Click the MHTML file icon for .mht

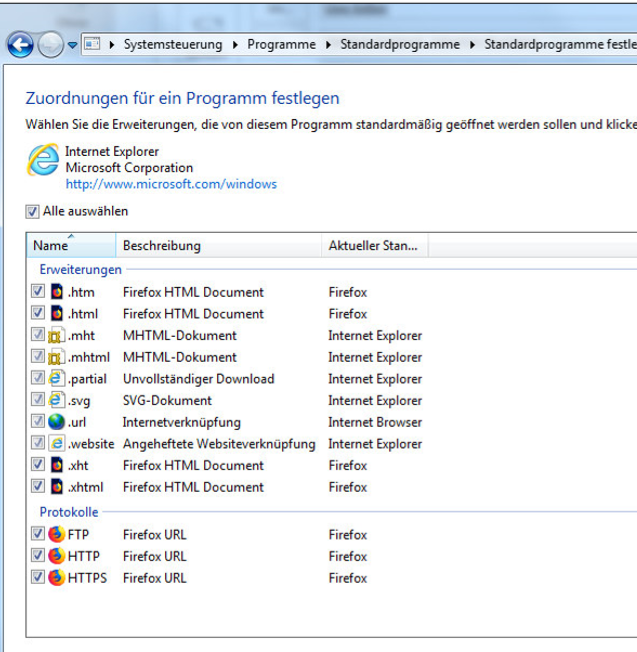[x=57, y=335]
